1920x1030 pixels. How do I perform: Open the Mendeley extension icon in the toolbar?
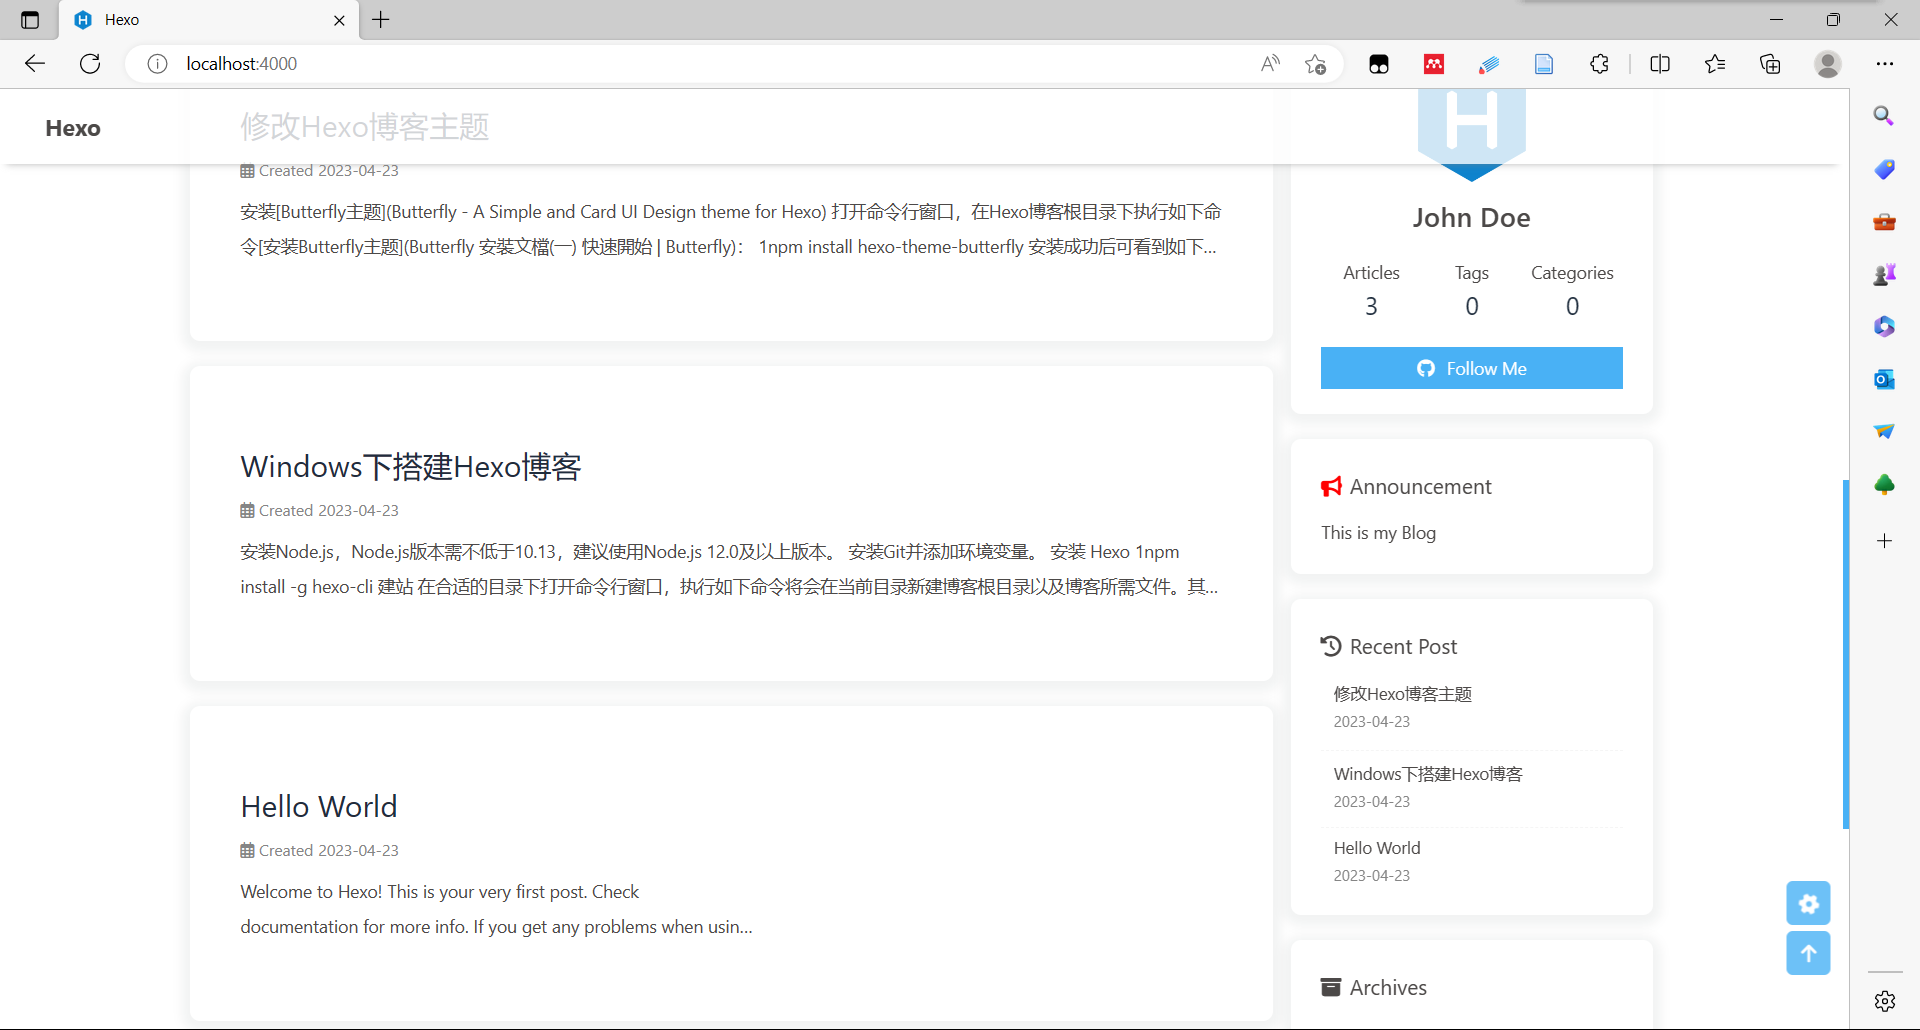(x=1434, y=63)
